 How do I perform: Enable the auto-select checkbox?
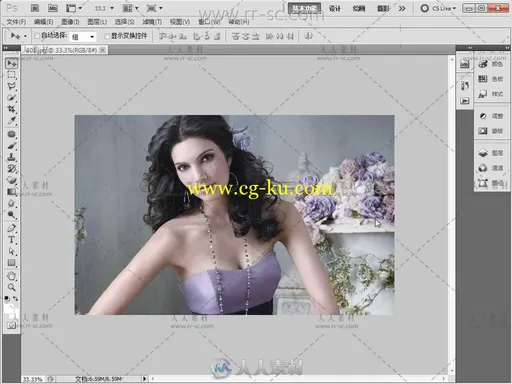[37, 36]
